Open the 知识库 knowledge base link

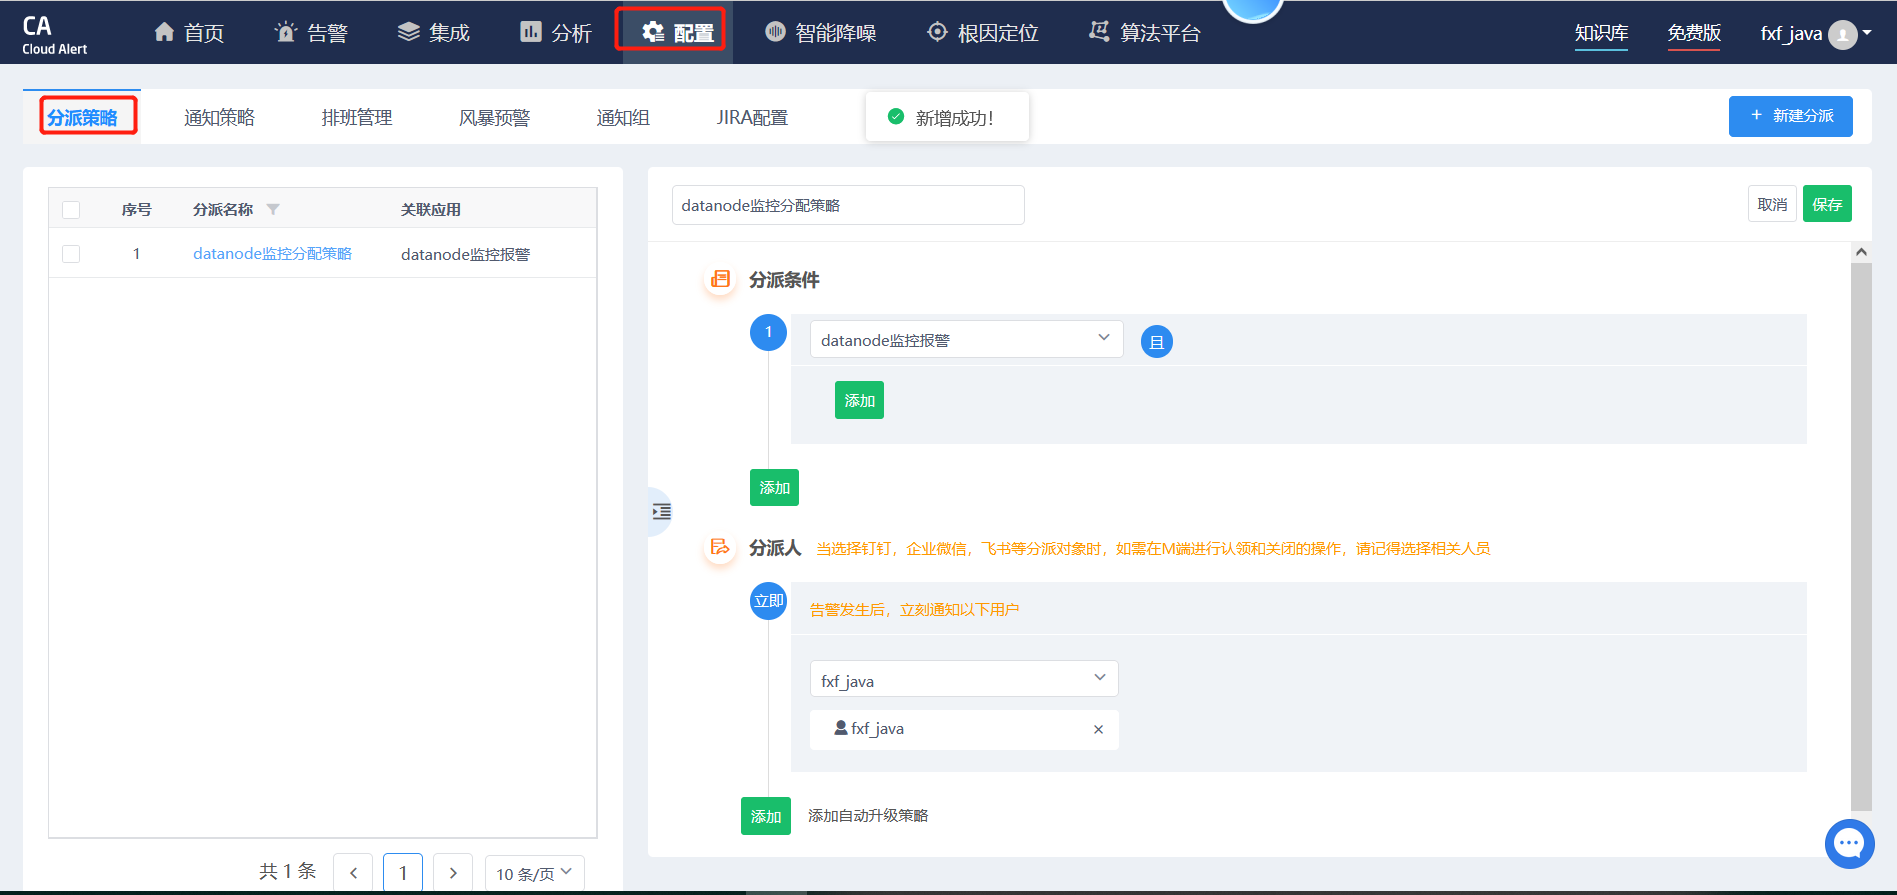[1601, 33]
